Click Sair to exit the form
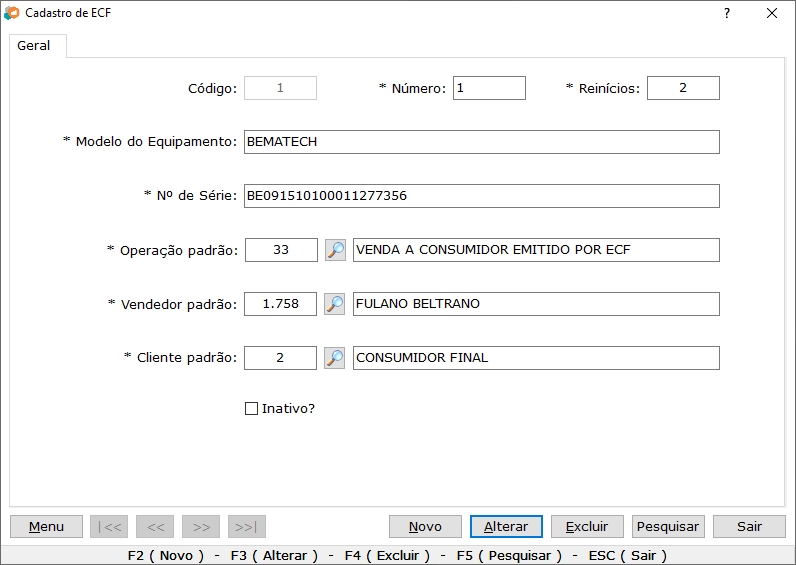Image resolution: width=796 pixels, height=565 pixels. 749,527
